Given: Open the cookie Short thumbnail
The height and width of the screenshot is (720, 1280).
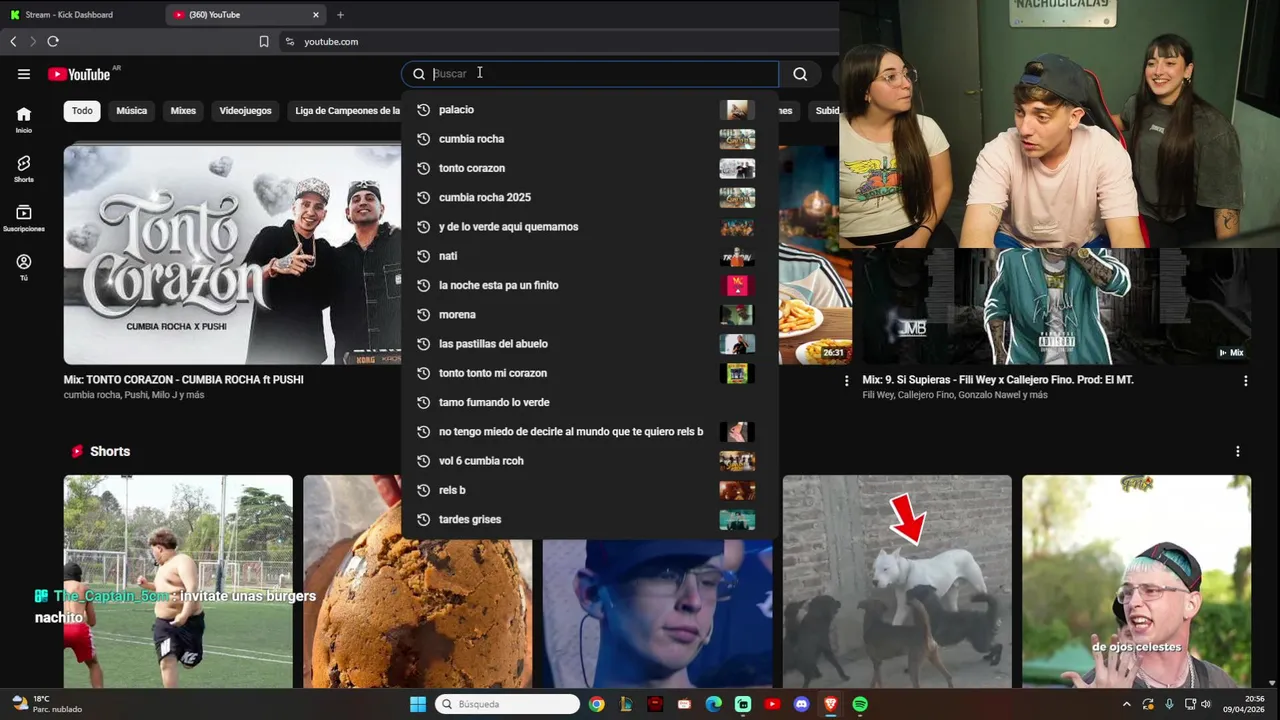Looking at the screenshot, I should tap(418, 581).
